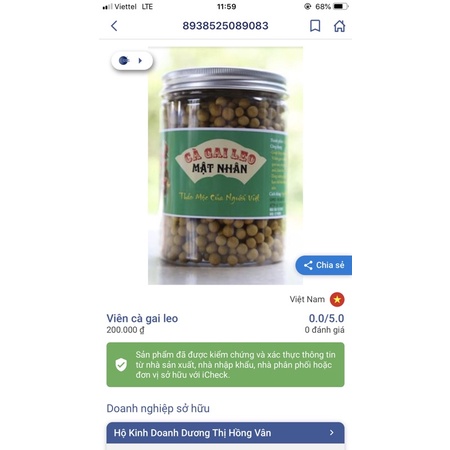The height and width of the screenshot is (450, 450).
Task: Tap the barcode number 8938525089083 title
Action: pyautogui.click(x=225, y=26)
